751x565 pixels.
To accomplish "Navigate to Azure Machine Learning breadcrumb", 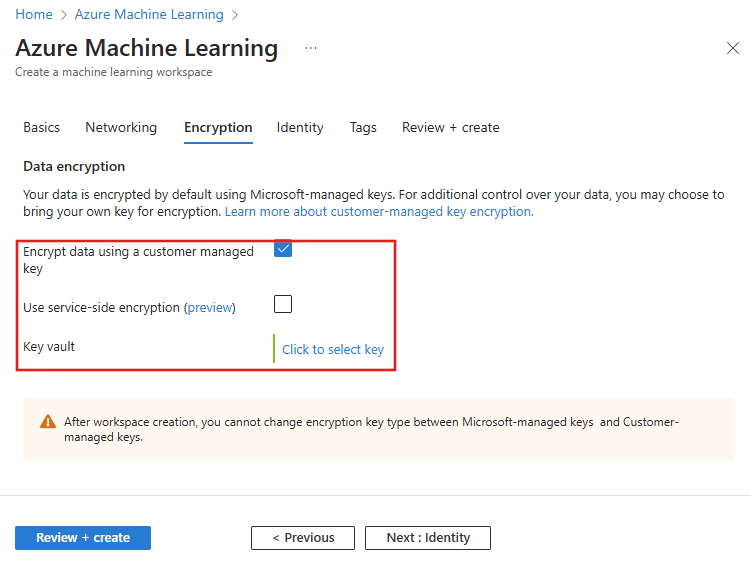I will (149, 15).
